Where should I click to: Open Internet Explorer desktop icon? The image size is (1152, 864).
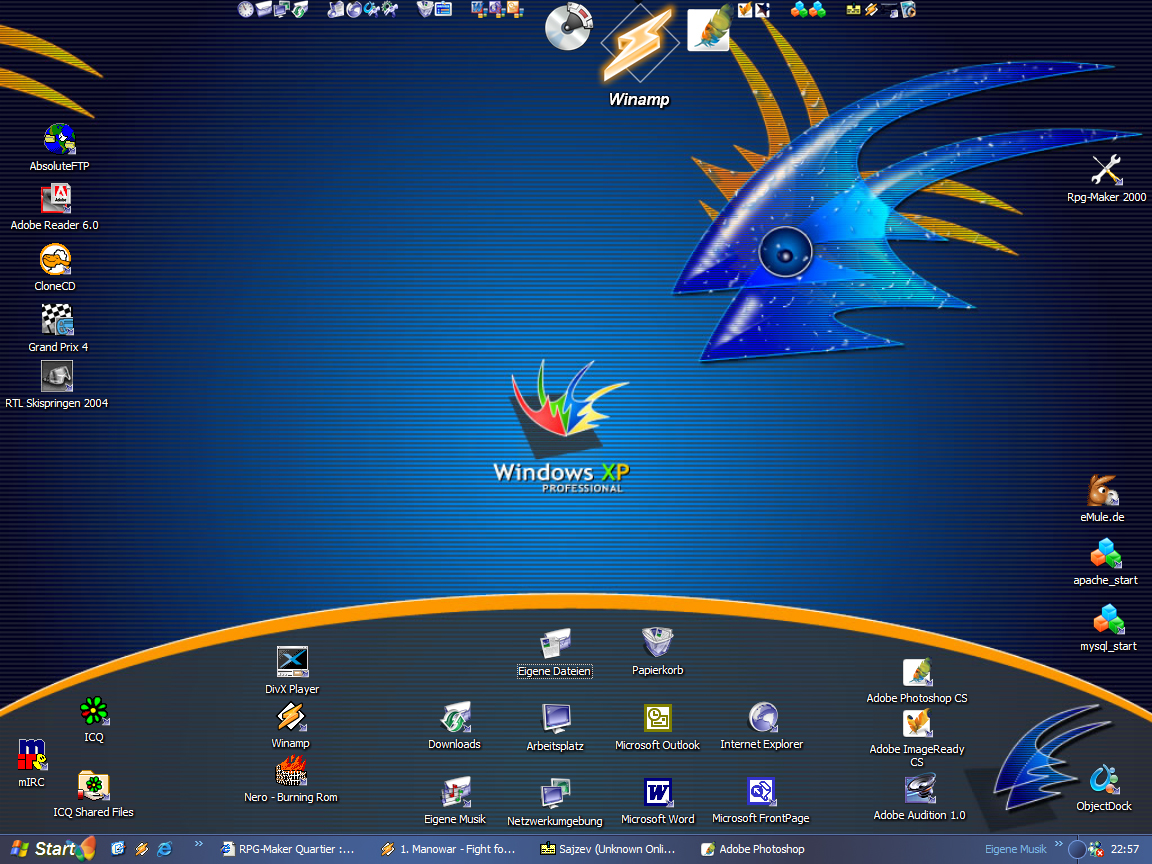pos(763,718)
